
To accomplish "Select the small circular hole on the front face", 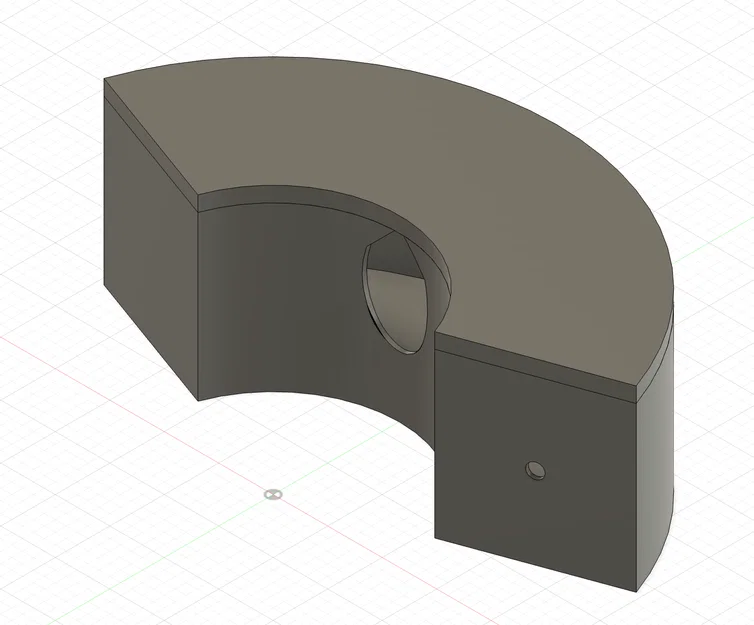I will pos(535,470).
